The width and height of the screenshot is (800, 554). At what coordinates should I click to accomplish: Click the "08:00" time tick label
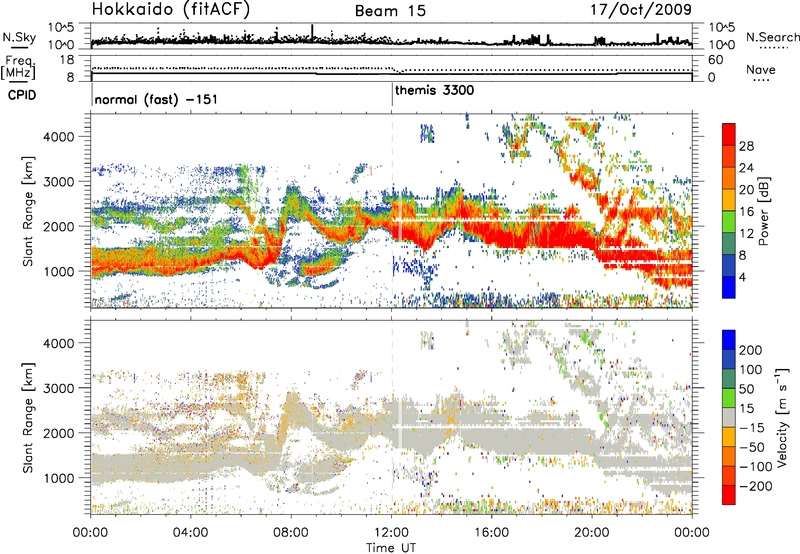pos(291,533)
